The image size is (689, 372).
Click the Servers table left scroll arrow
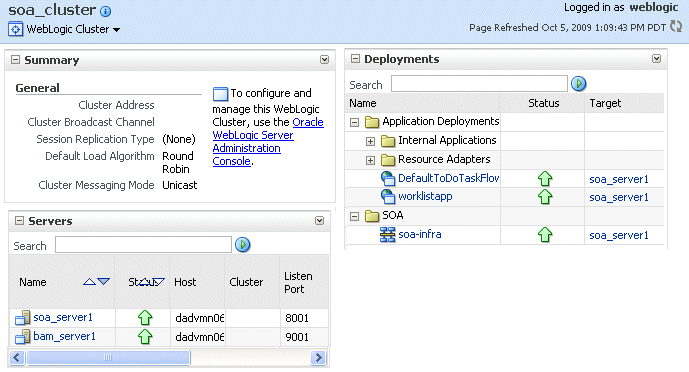(17, 357)
